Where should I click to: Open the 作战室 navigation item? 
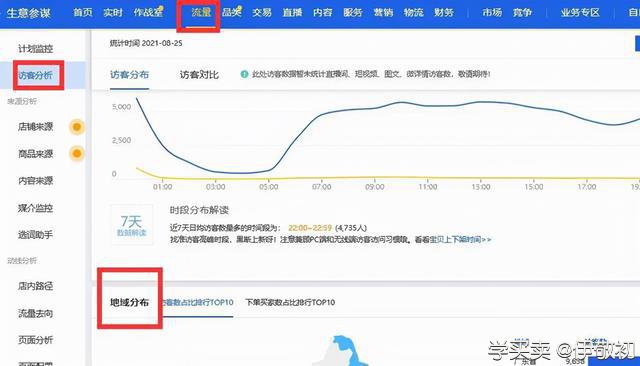(x=149, y=12)
